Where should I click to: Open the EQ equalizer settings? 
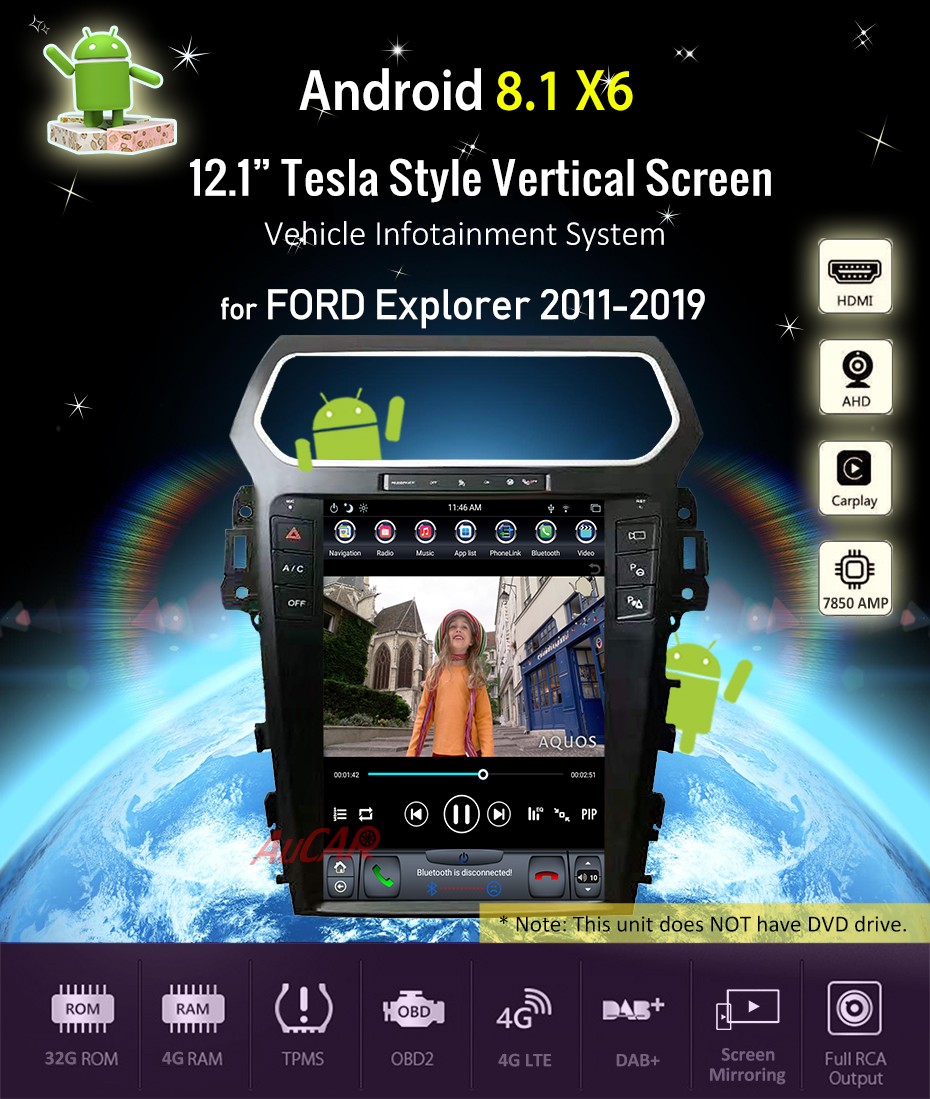(535, 814)
